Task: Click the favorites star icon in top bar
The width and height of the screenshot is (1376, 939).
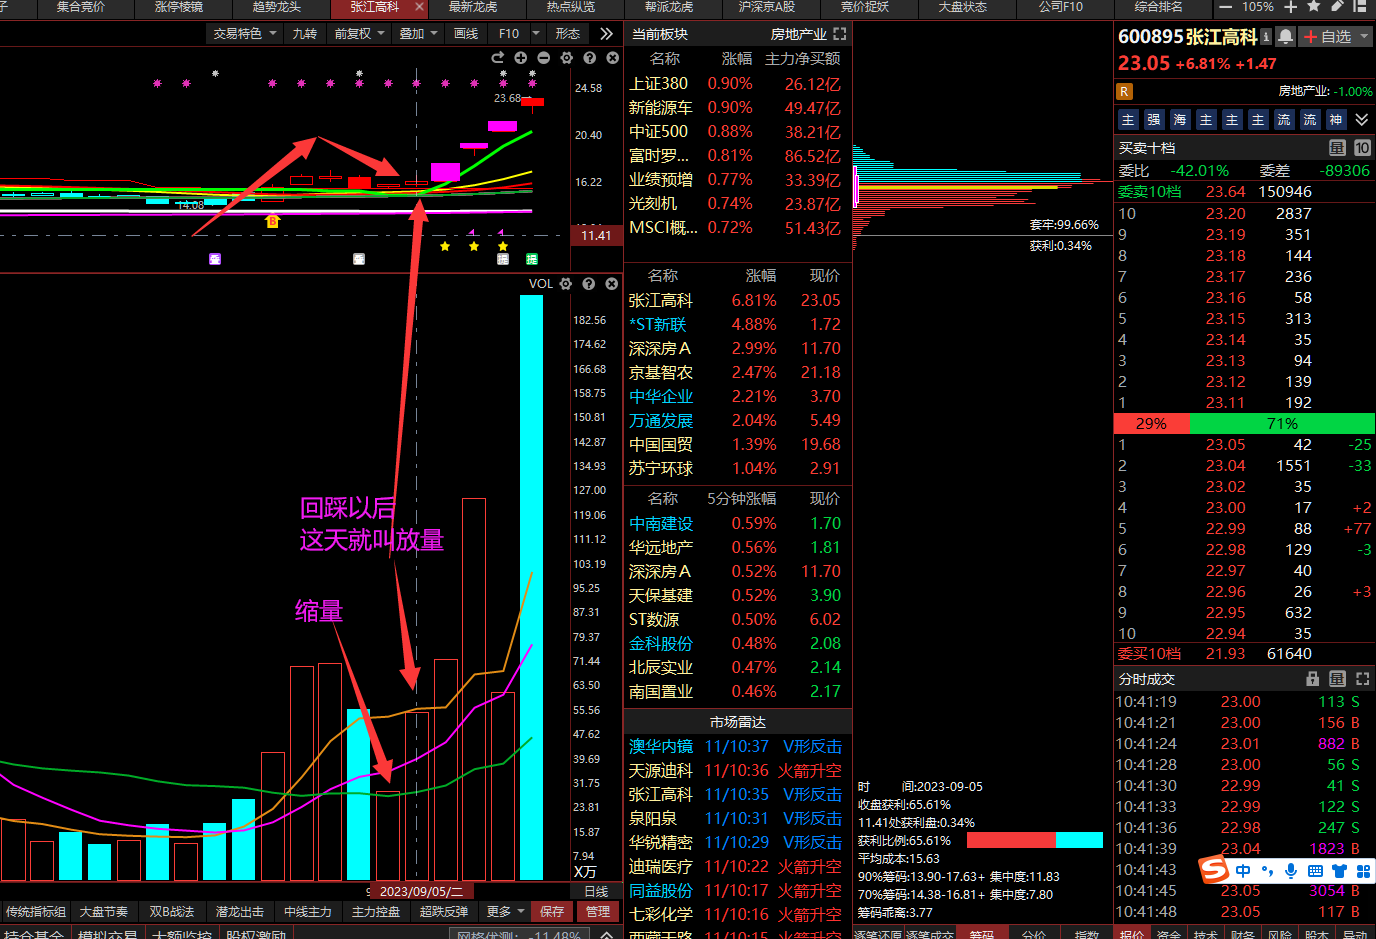Action: pyautogui.click(x=1314, y=7)
